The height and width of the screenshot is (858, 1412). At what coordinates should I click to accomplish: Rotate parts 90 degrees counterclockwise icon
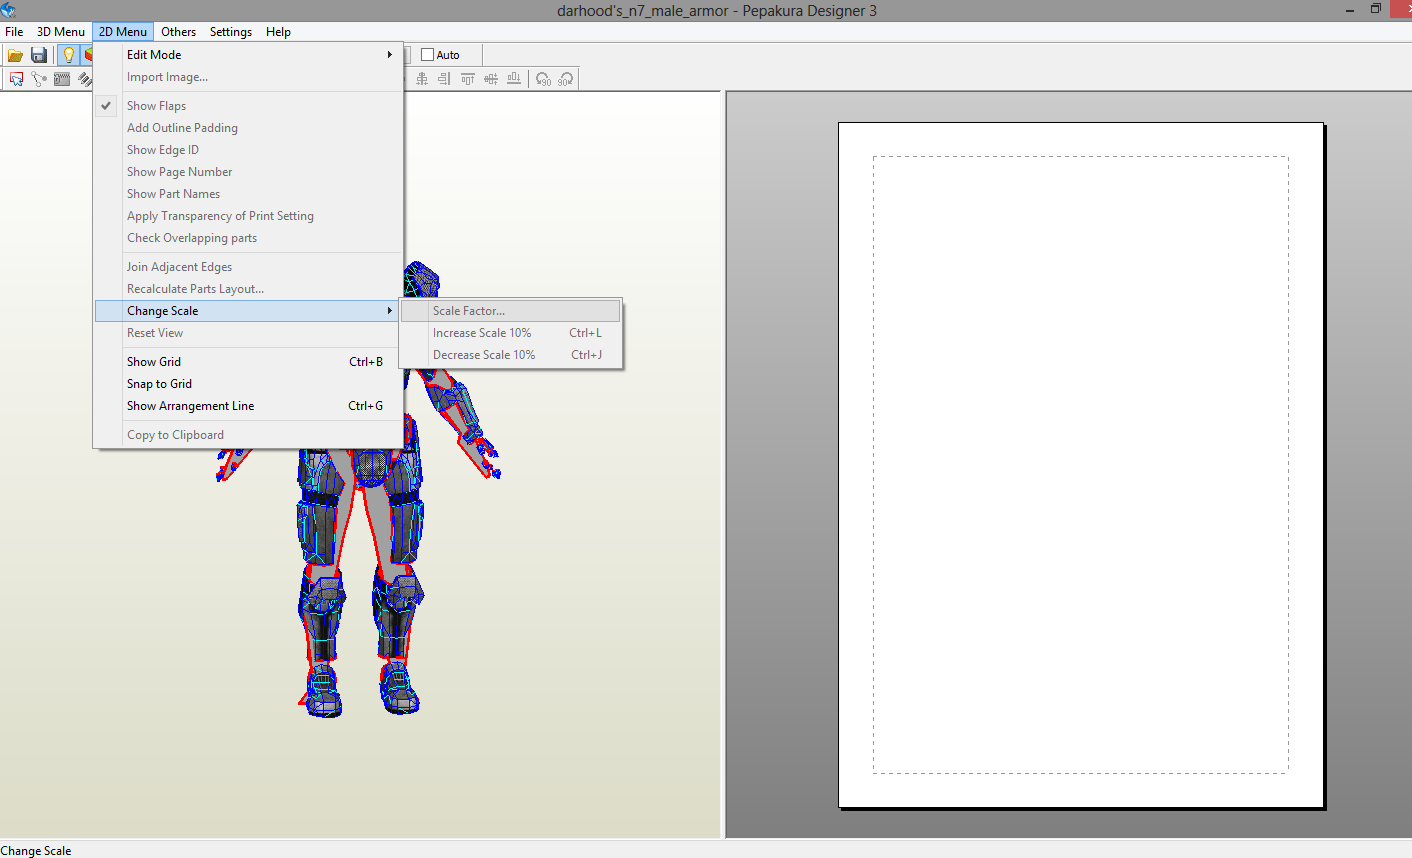[543, 79]
